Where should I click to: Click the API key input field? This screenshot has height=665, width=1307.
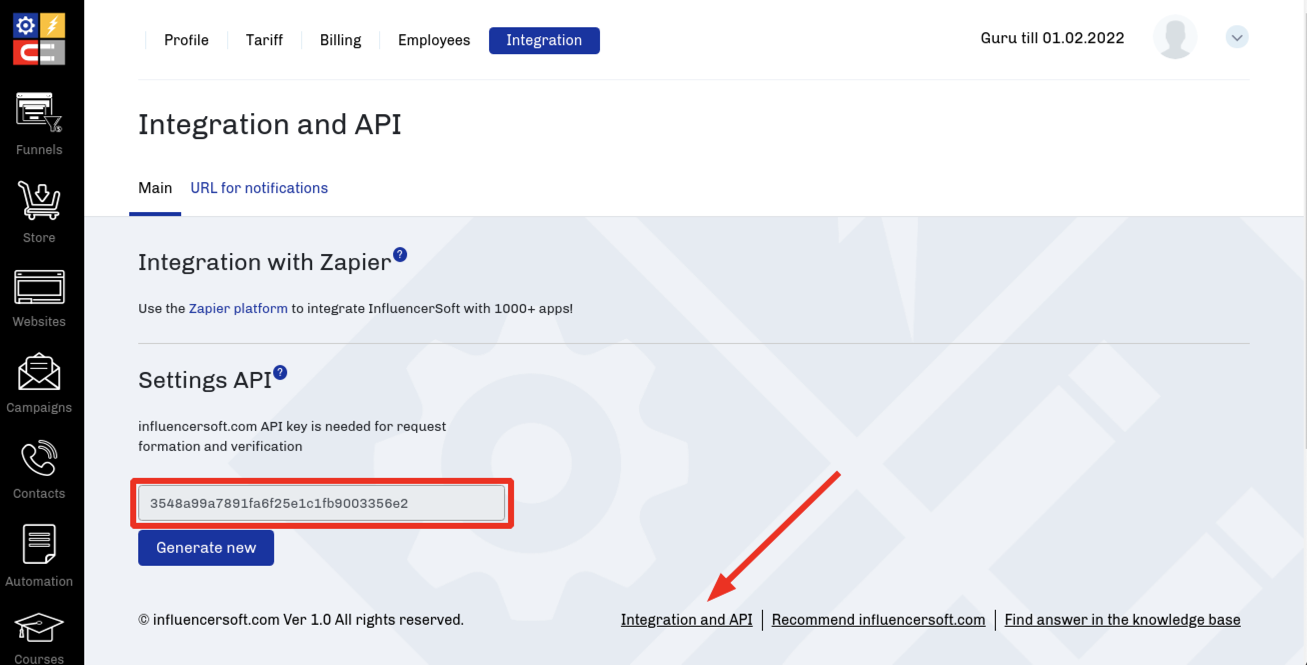coord(321,503)
